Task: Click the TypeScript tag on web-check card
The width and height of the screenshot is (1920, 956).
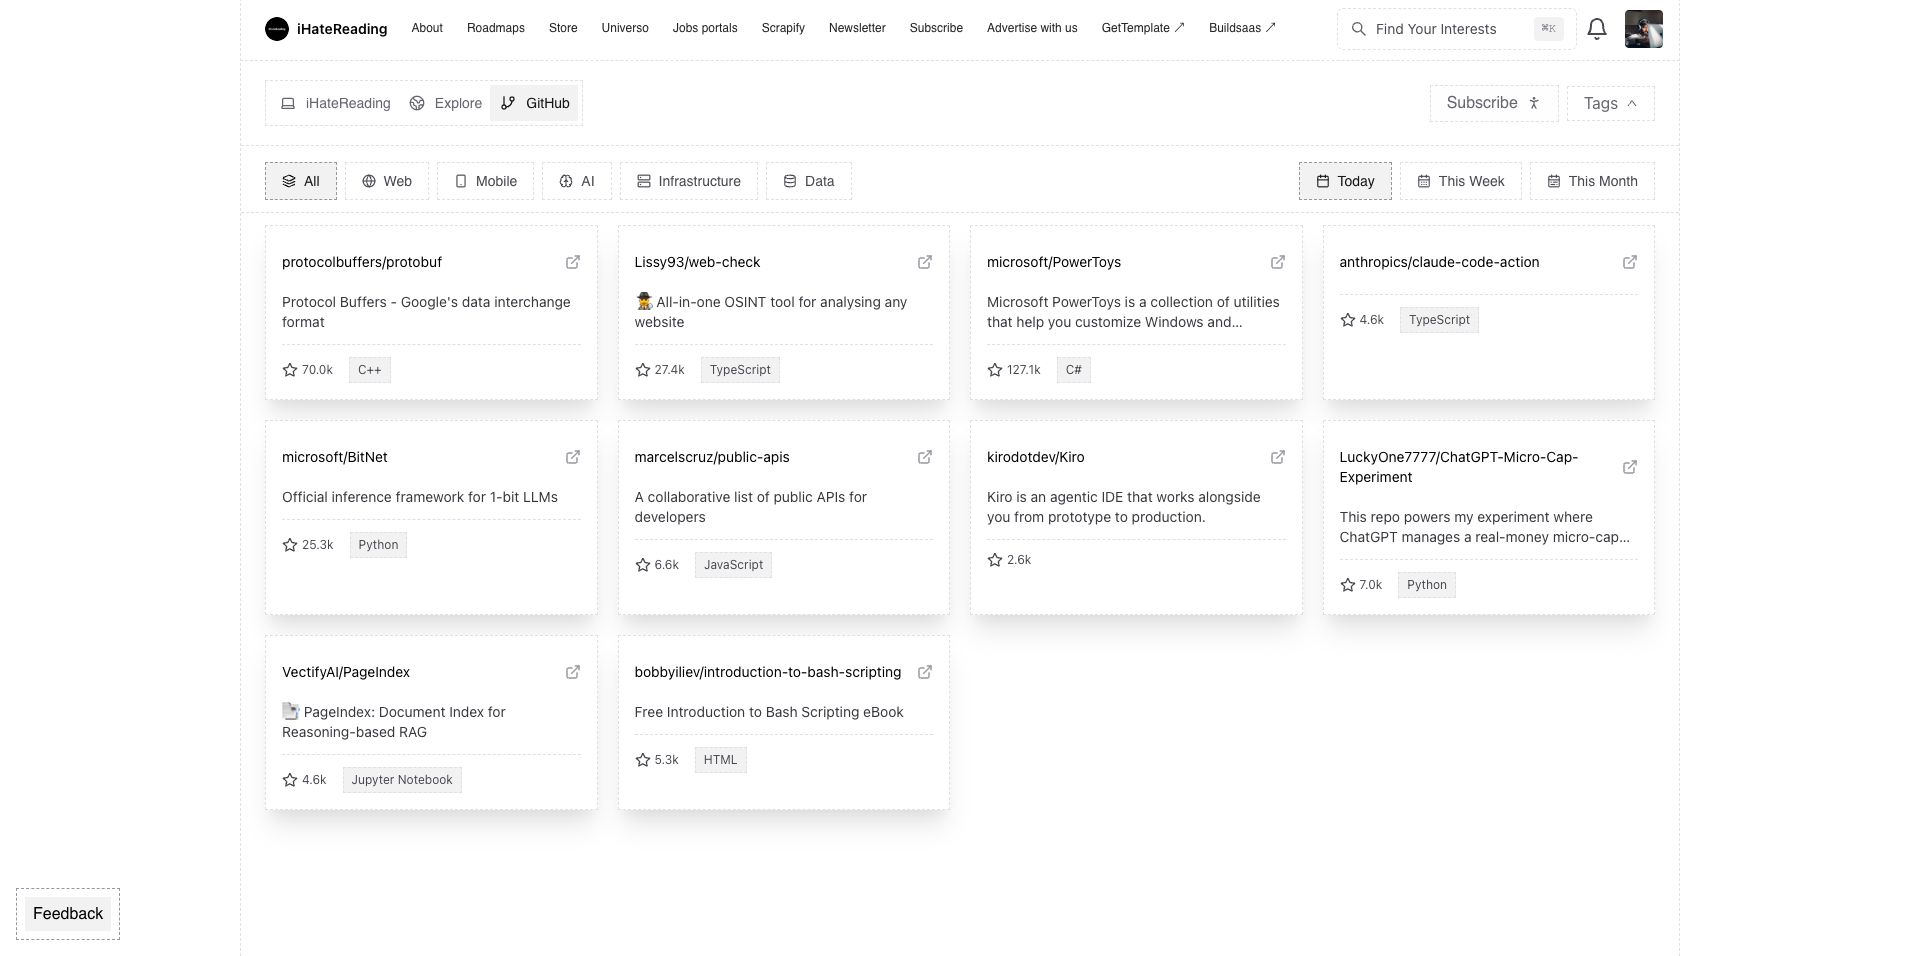Action: (740, 370)
